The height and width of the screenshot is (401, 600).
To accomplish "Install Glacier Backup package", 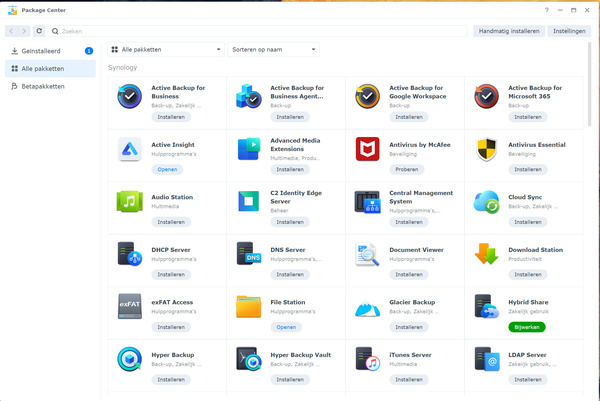I will click(409, 327).
